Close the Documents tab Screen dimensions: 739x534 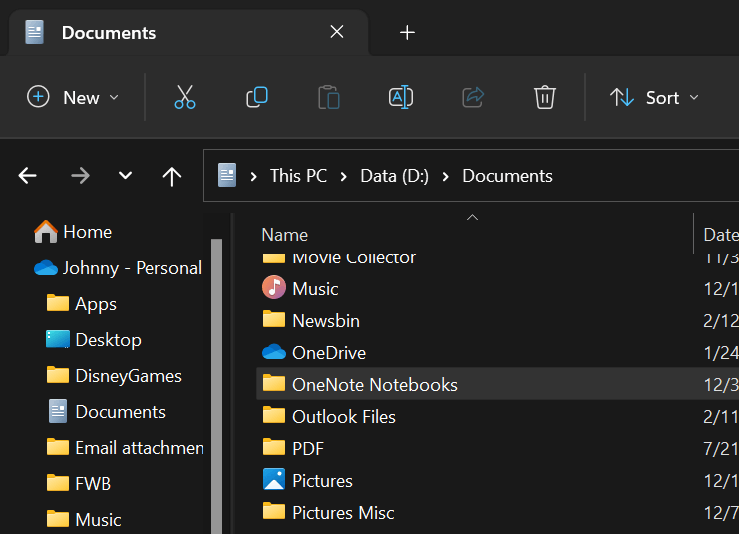(x=337, y=32)
